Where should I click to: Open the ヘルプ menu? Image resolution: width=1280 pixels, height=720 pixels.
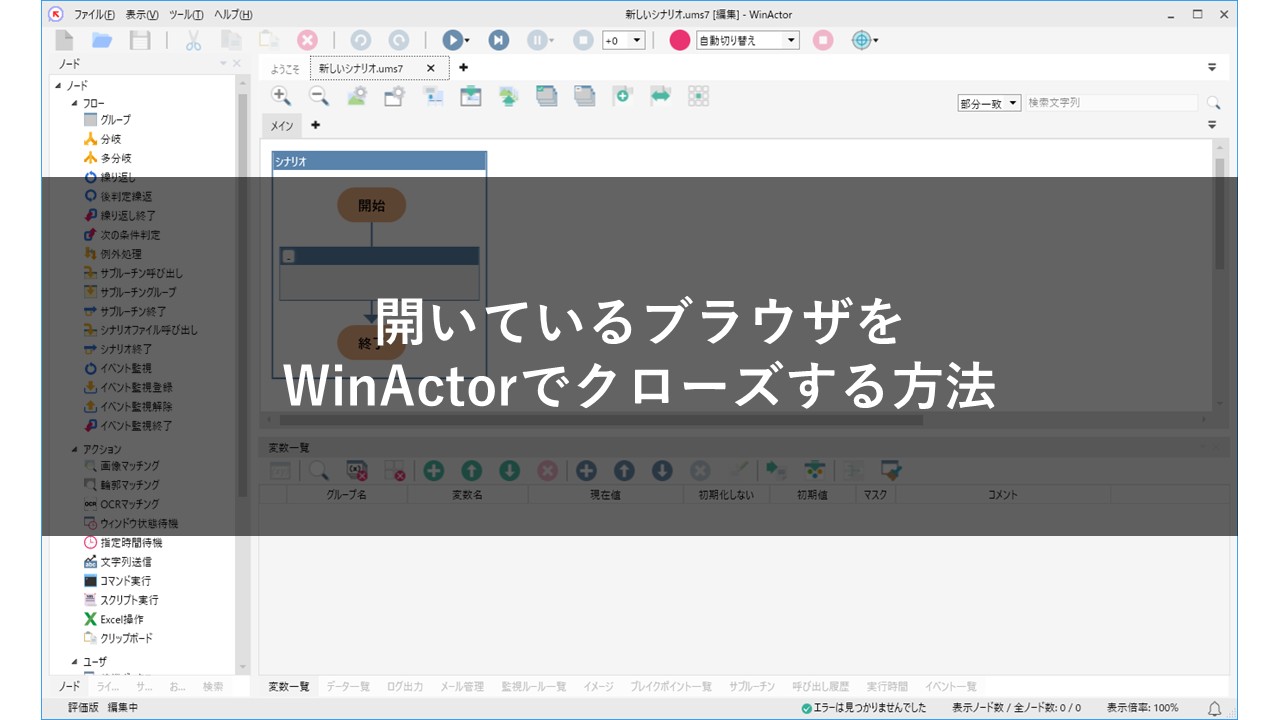[x=233, y=15]
